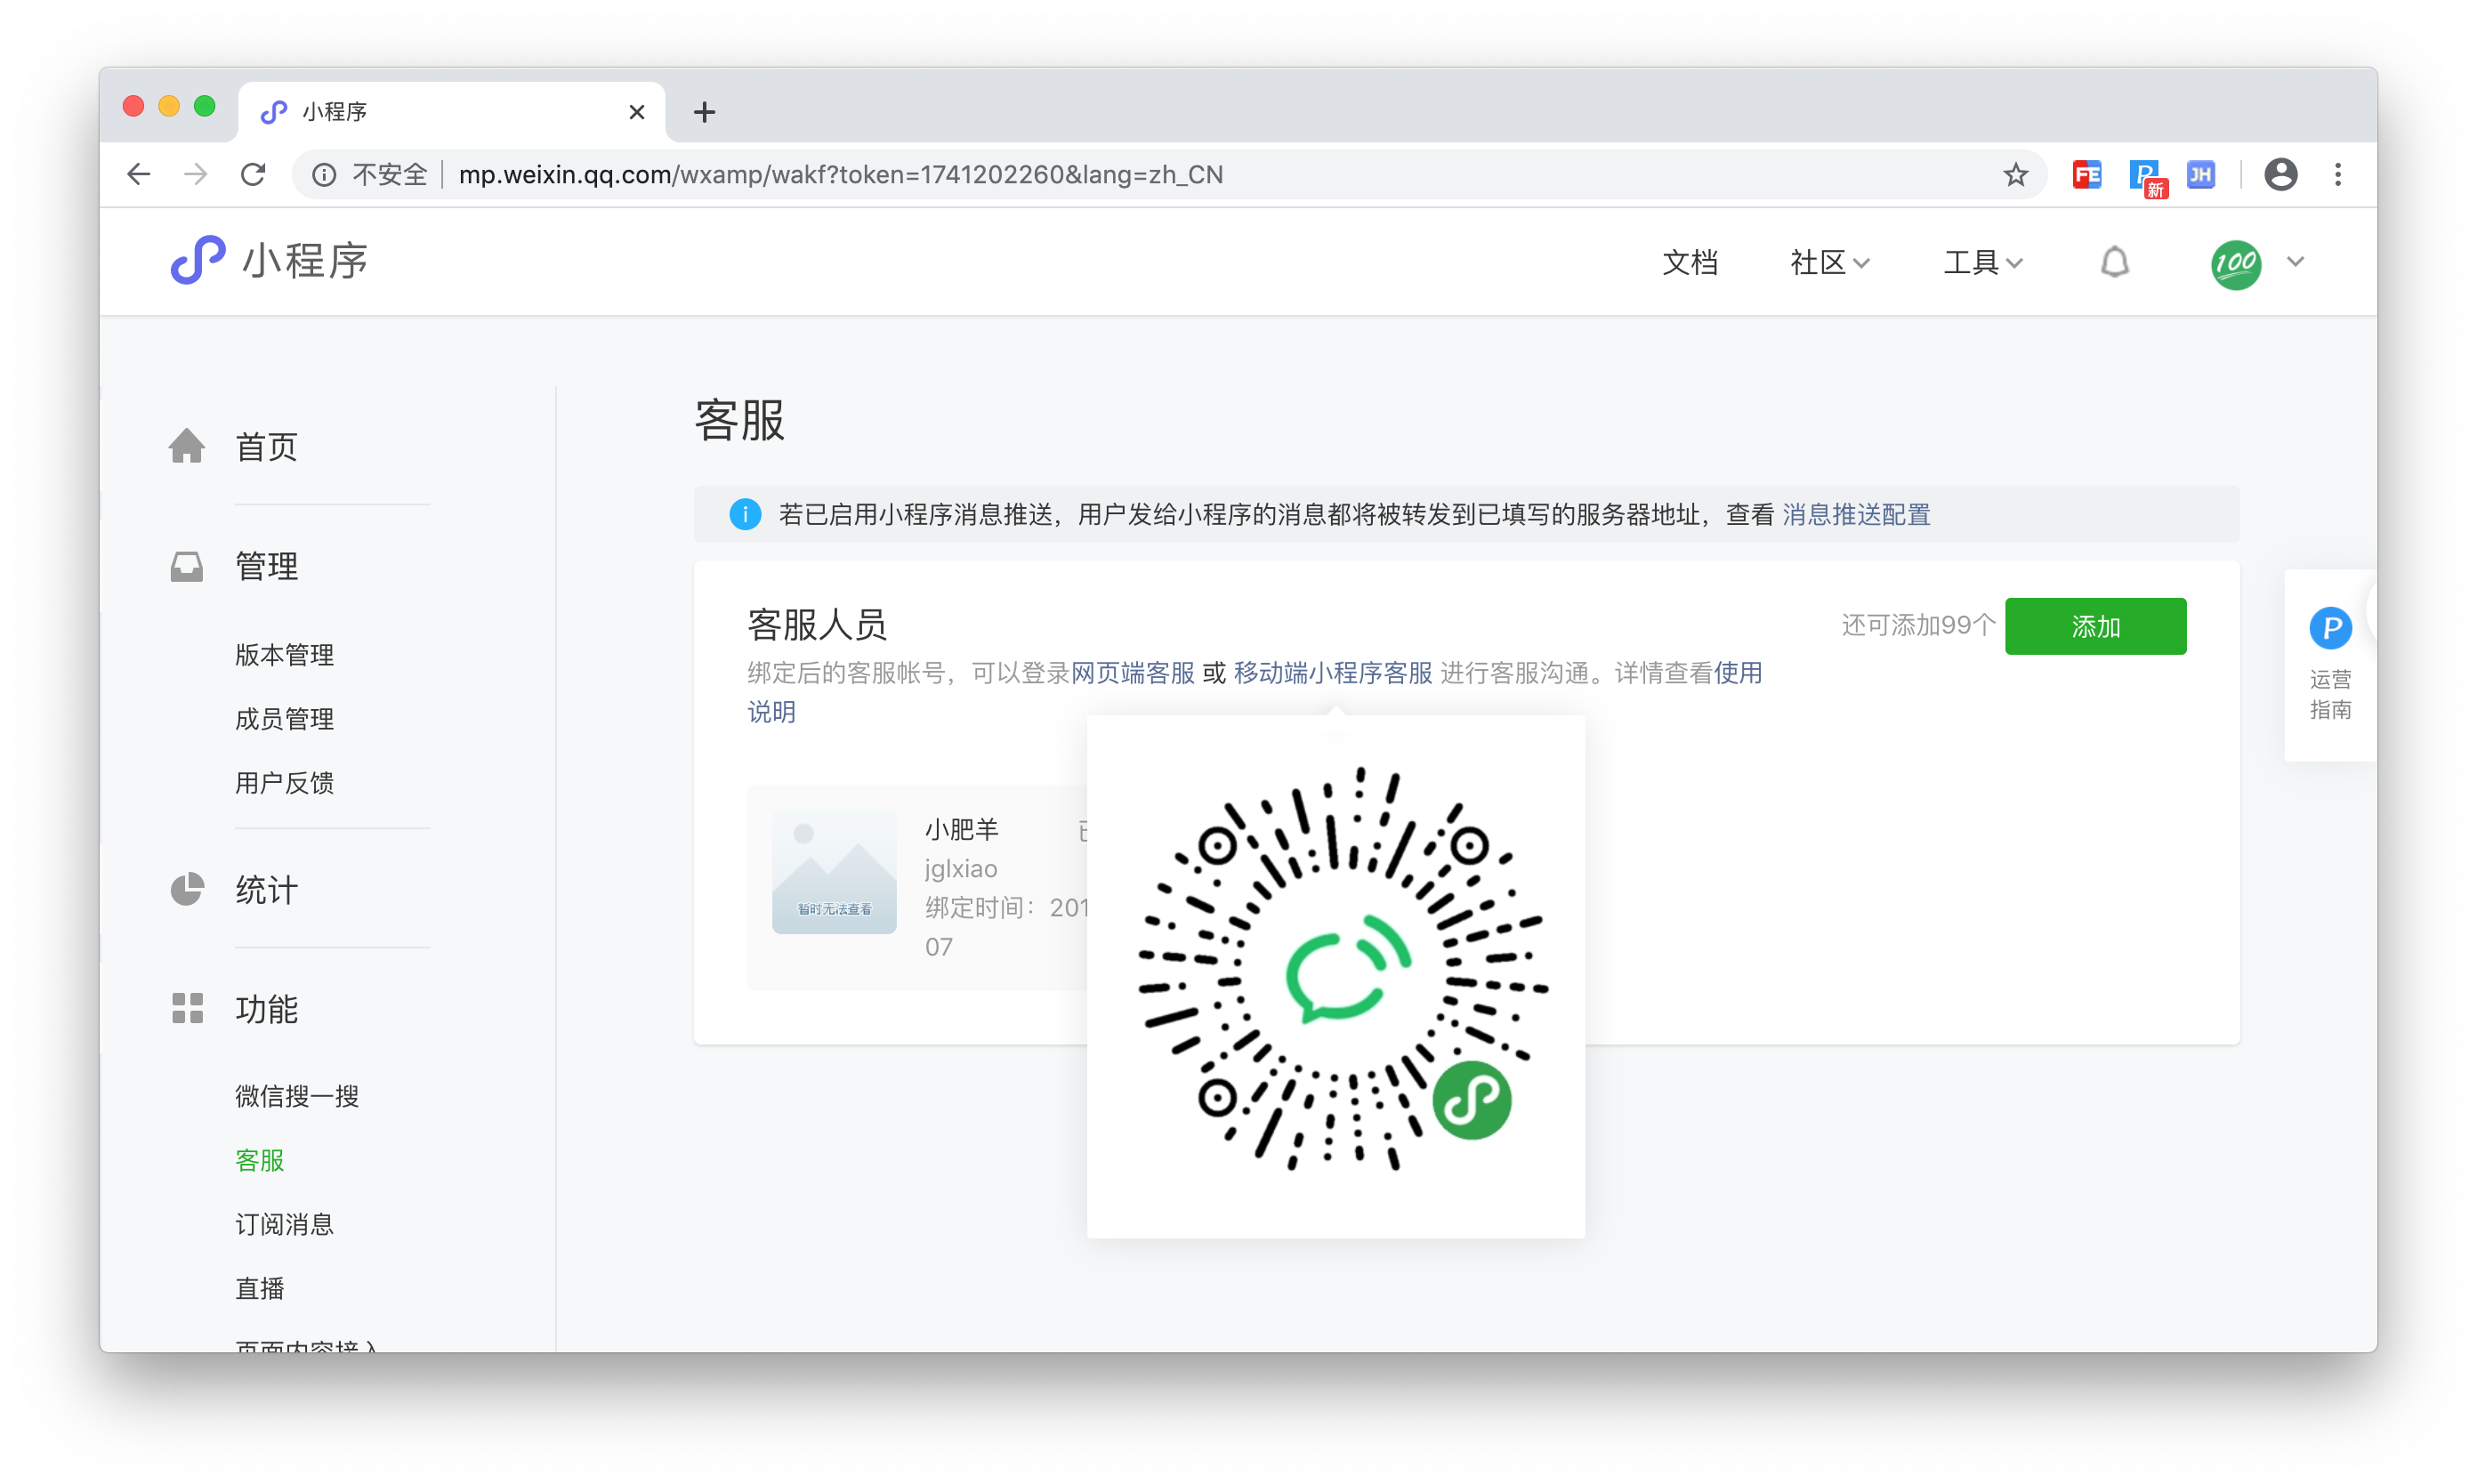This screenshot has width=2477, height=1484.
Task: Close the 小程序 browser tab
Action: coord(637,112)
